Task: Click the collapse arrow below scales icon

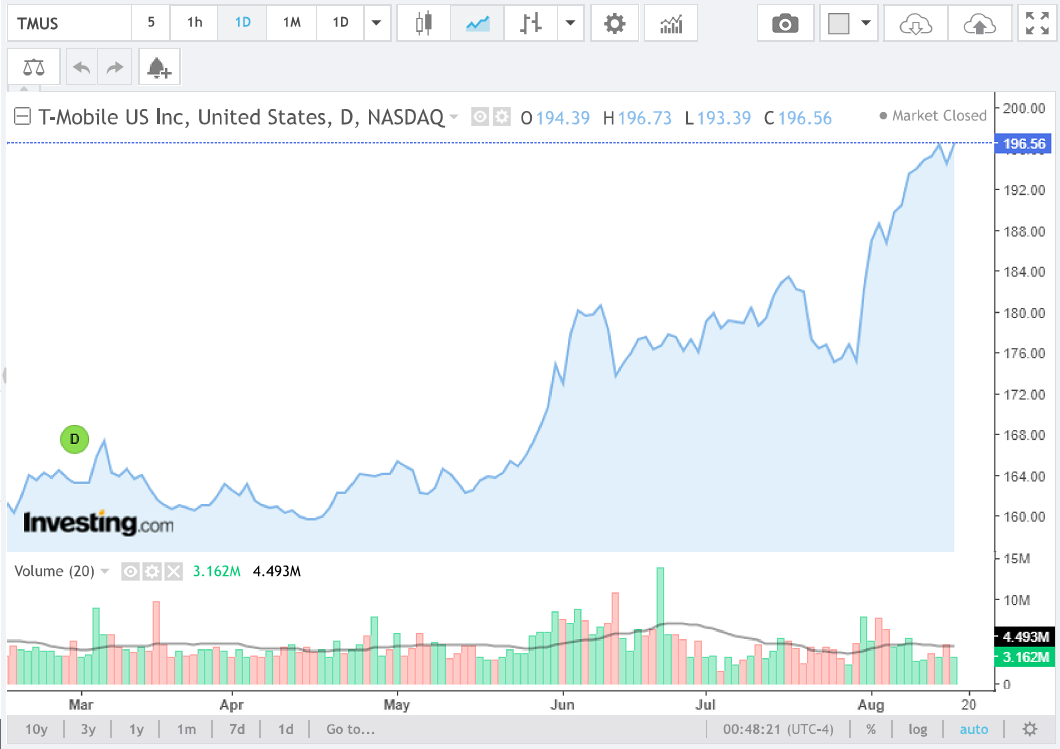Action: (x=24, y=89)
